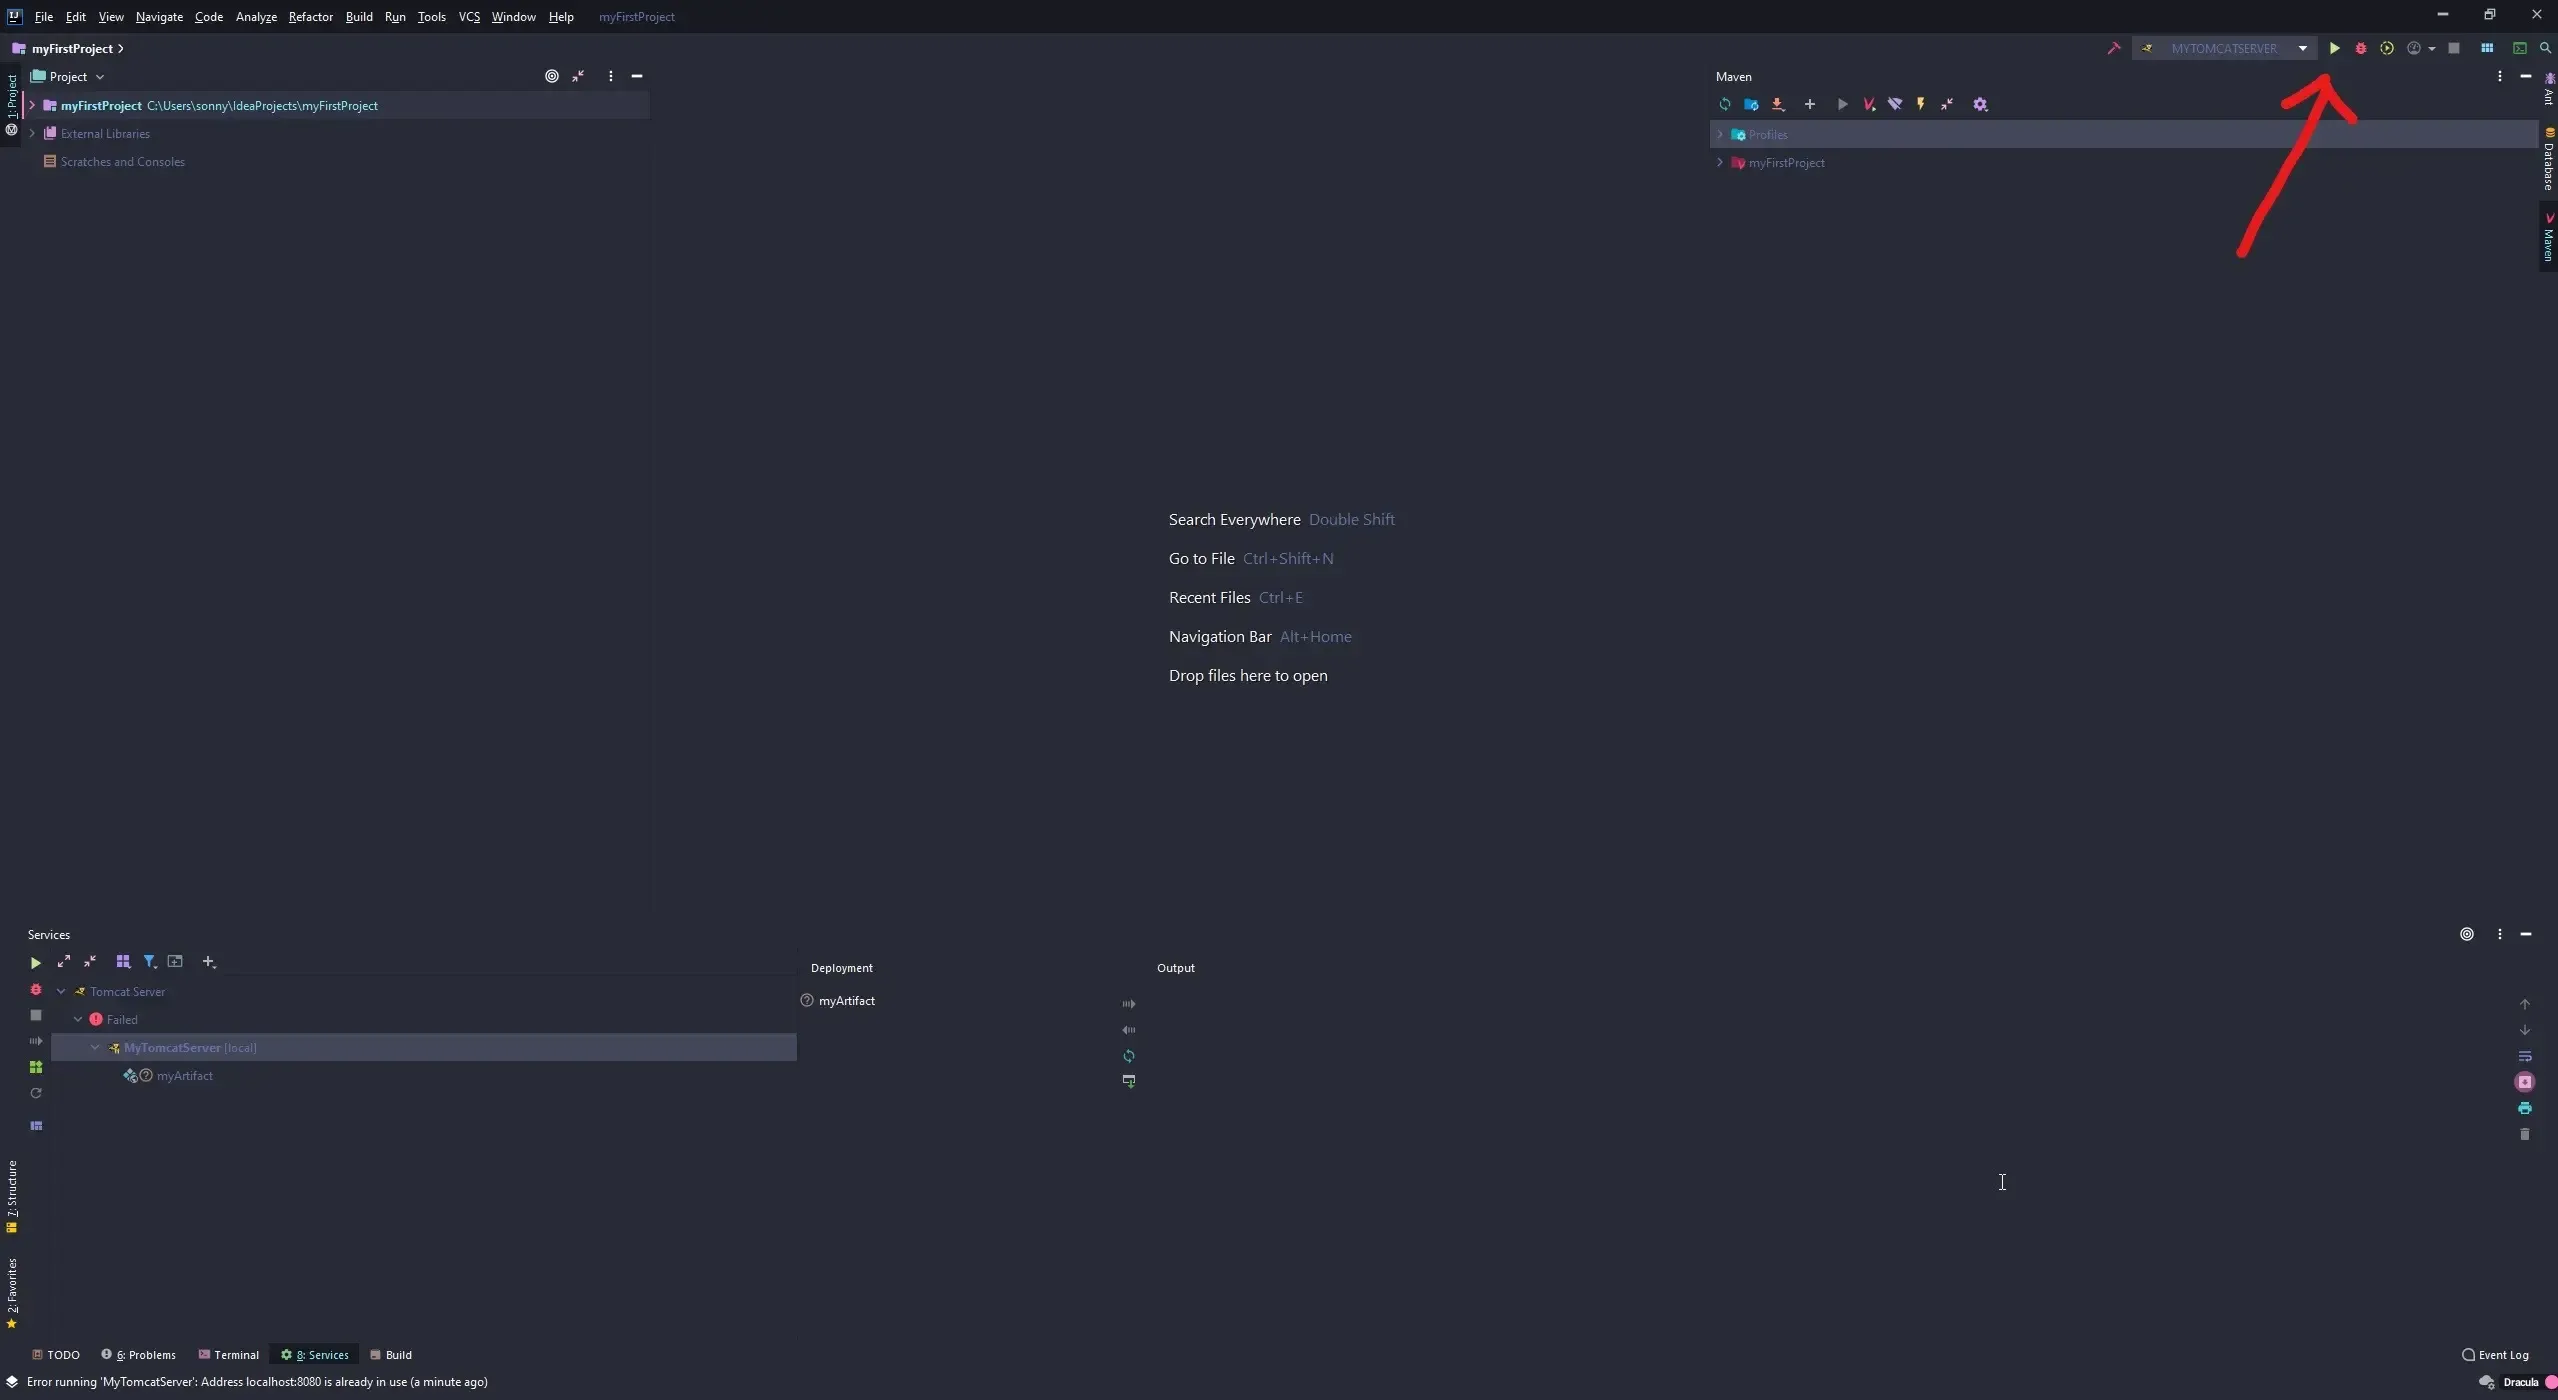Click the red Debug bug icon
The image size is (2558, 1400).
[x=2360, y=48]
